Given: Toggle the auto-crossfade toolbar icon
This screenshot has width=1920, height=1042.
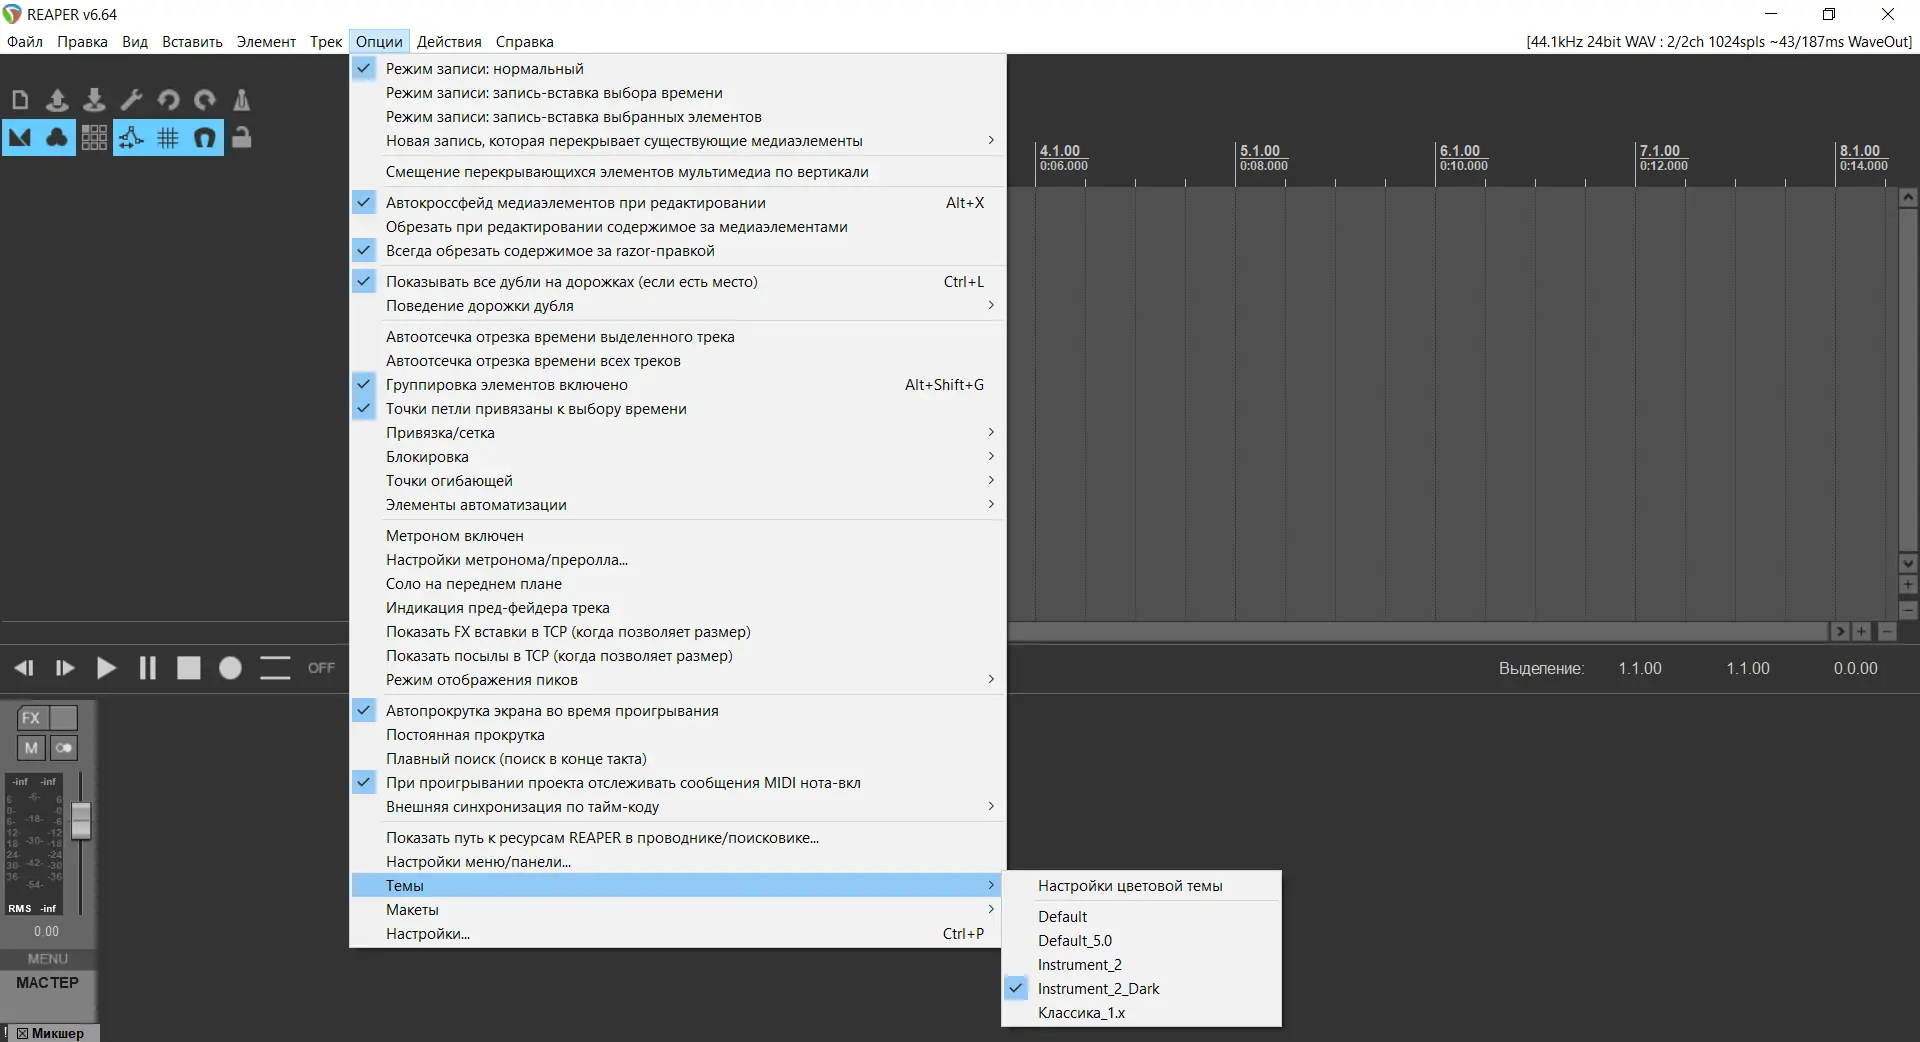Looking at the screenshot, I should tap(20, 138).
